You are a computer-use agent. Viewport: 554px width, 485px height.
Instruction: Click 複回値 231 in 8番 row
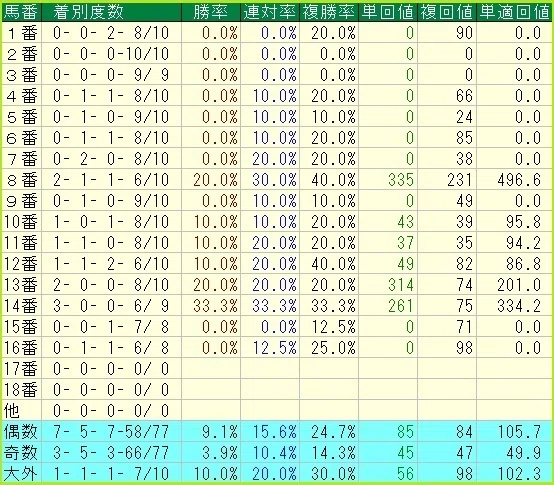460,180
